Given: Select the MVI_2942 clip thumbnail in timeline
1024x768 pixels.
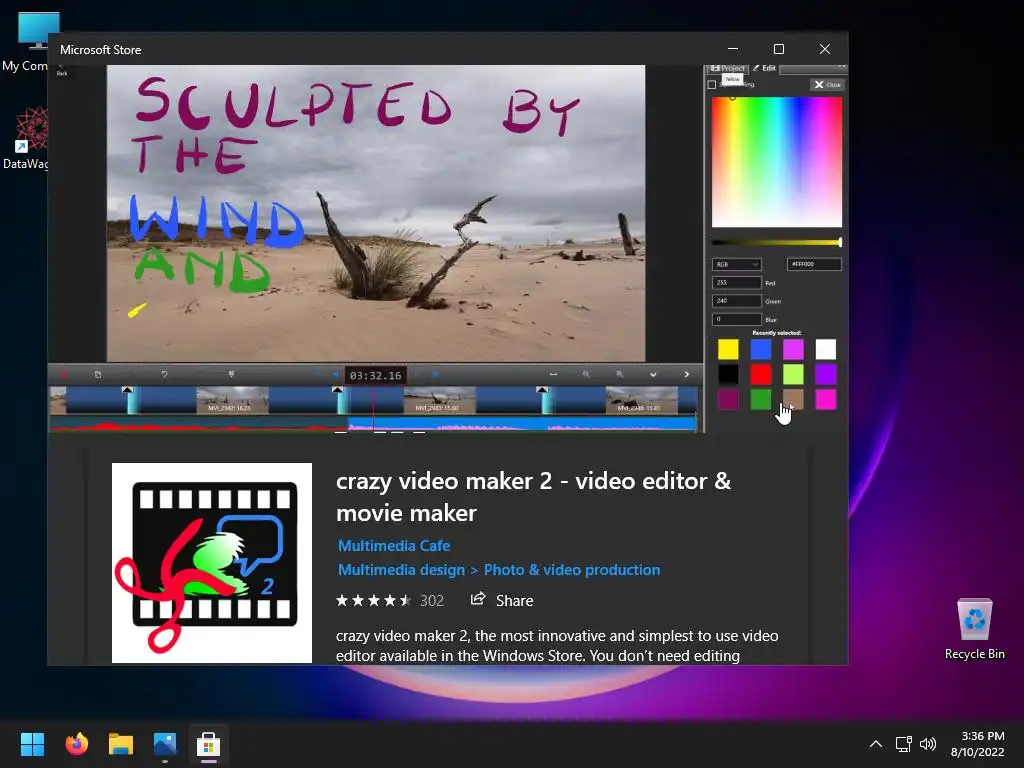Looking at the screenshot, I should (232, 400).
